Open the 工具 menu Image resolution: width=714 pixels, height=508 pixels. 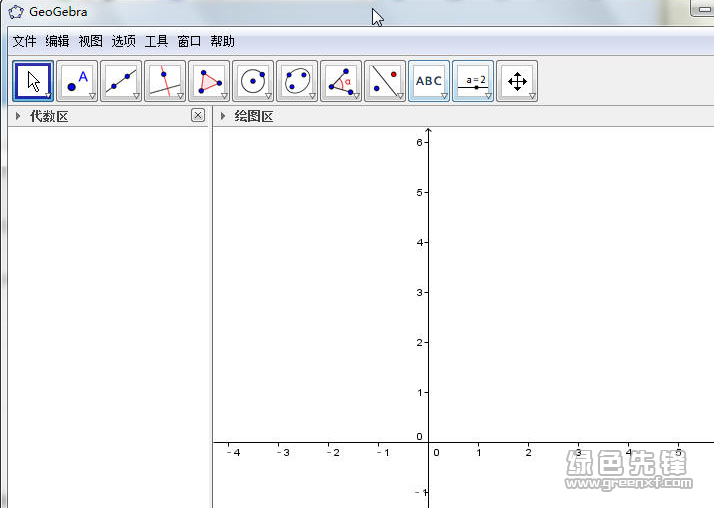[157, 41]
